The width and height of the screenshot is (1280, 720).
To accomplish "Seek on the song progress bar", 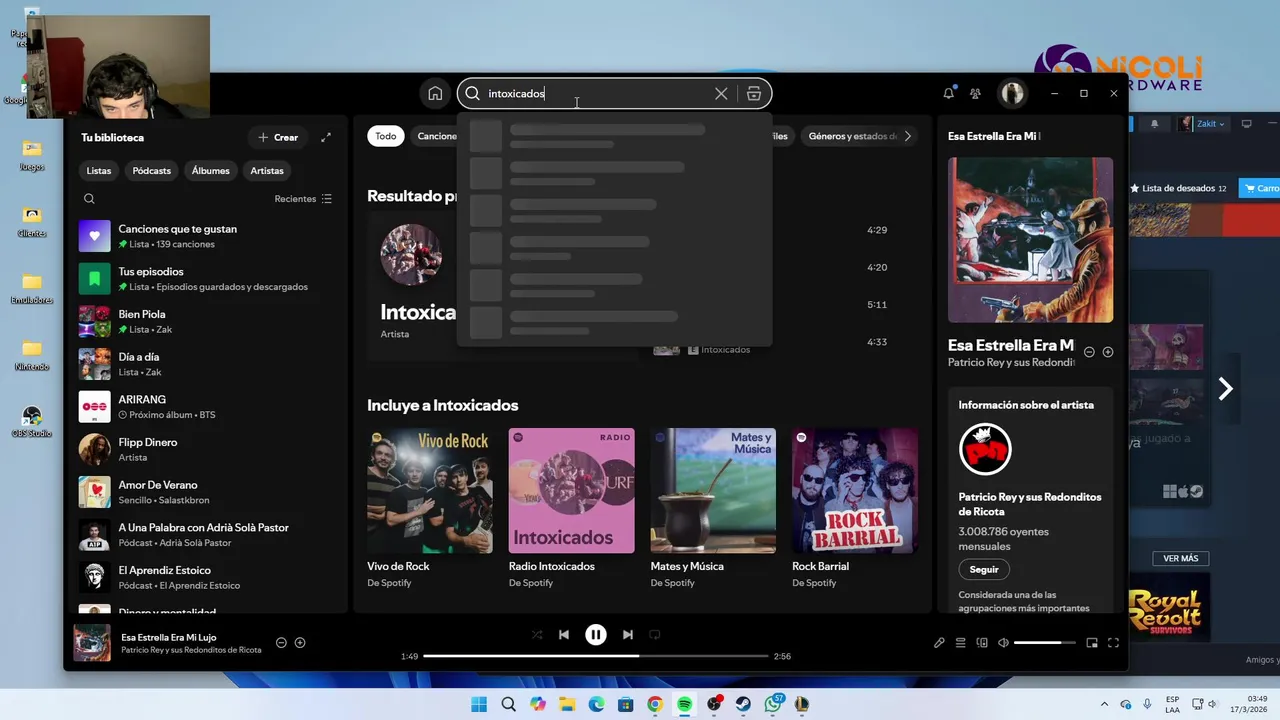I will tap(596, 656).
